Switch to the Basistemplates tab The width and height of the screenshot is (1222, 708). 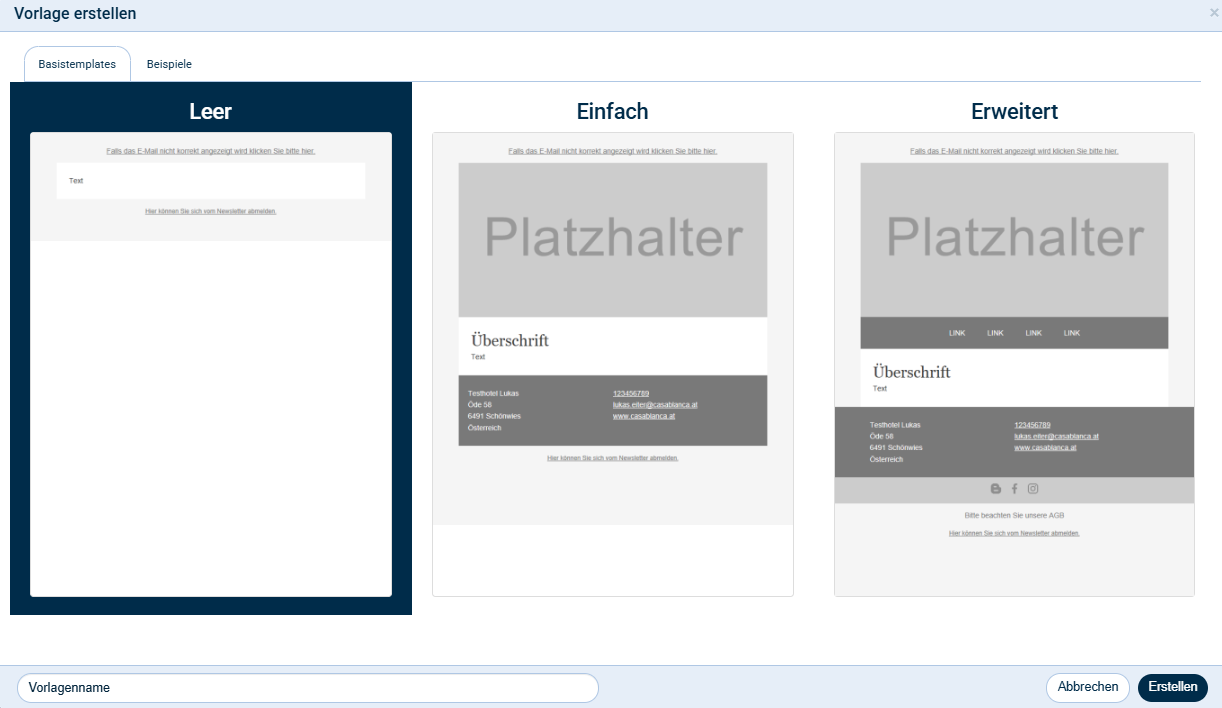click(77, 64)
